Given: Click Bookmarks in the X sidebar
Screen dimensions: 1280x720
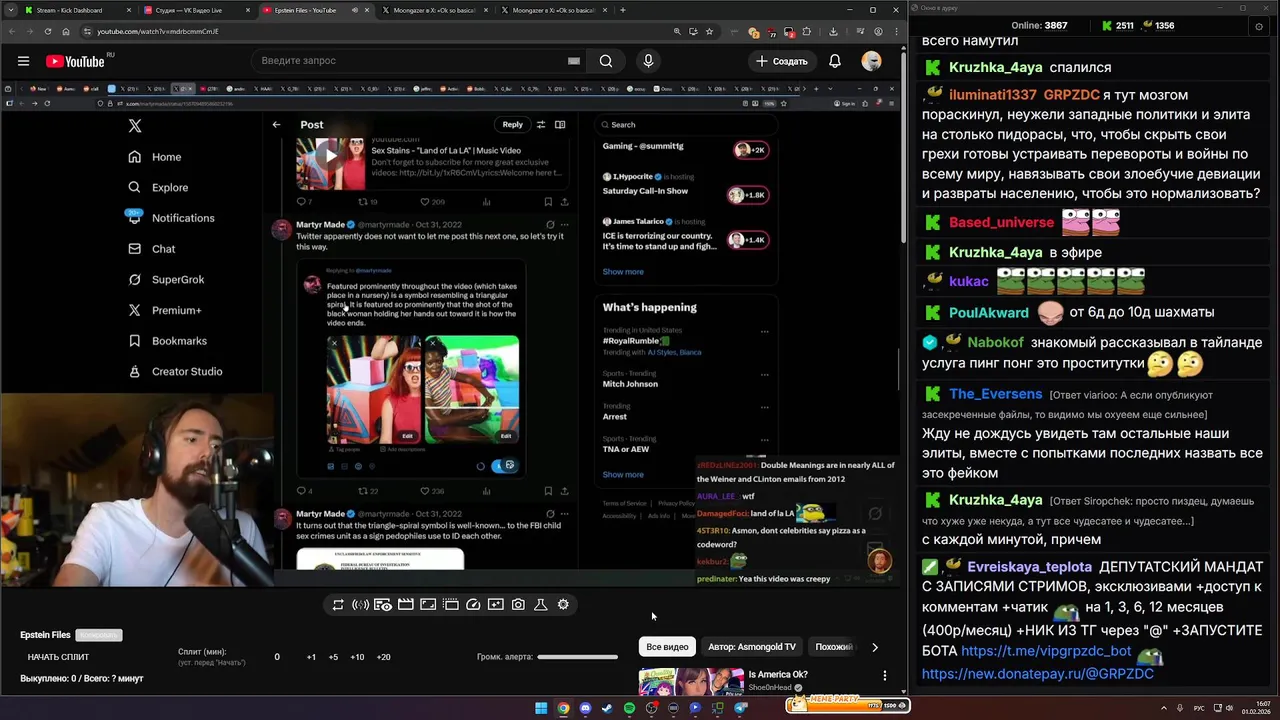Looking at the screenshot, I should pos(167,341).
